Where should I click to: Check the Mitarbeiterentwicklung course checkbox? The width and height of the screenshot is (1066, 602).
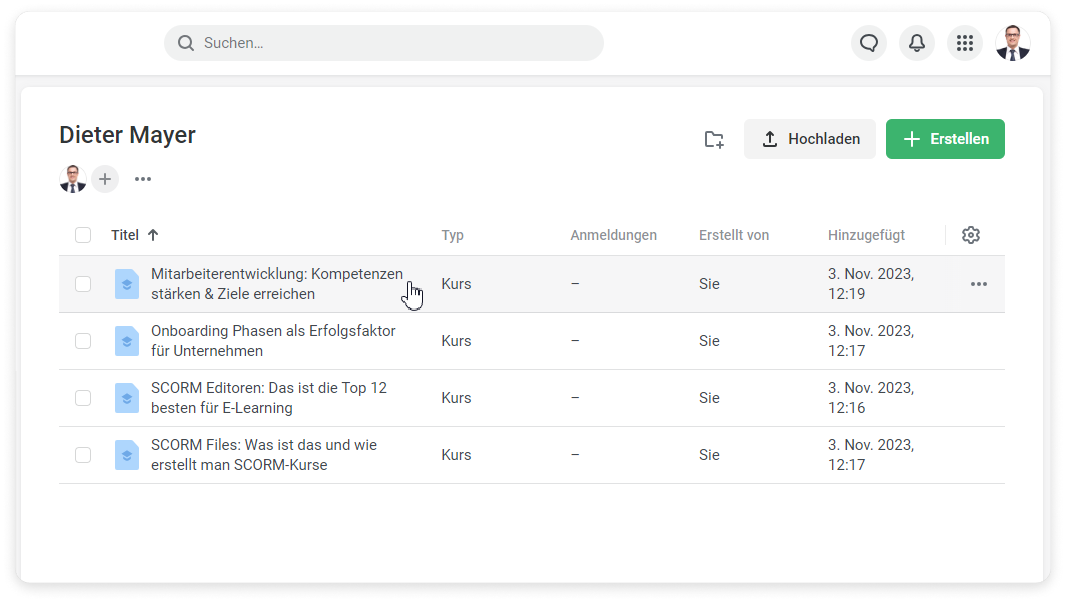[83, 284]
